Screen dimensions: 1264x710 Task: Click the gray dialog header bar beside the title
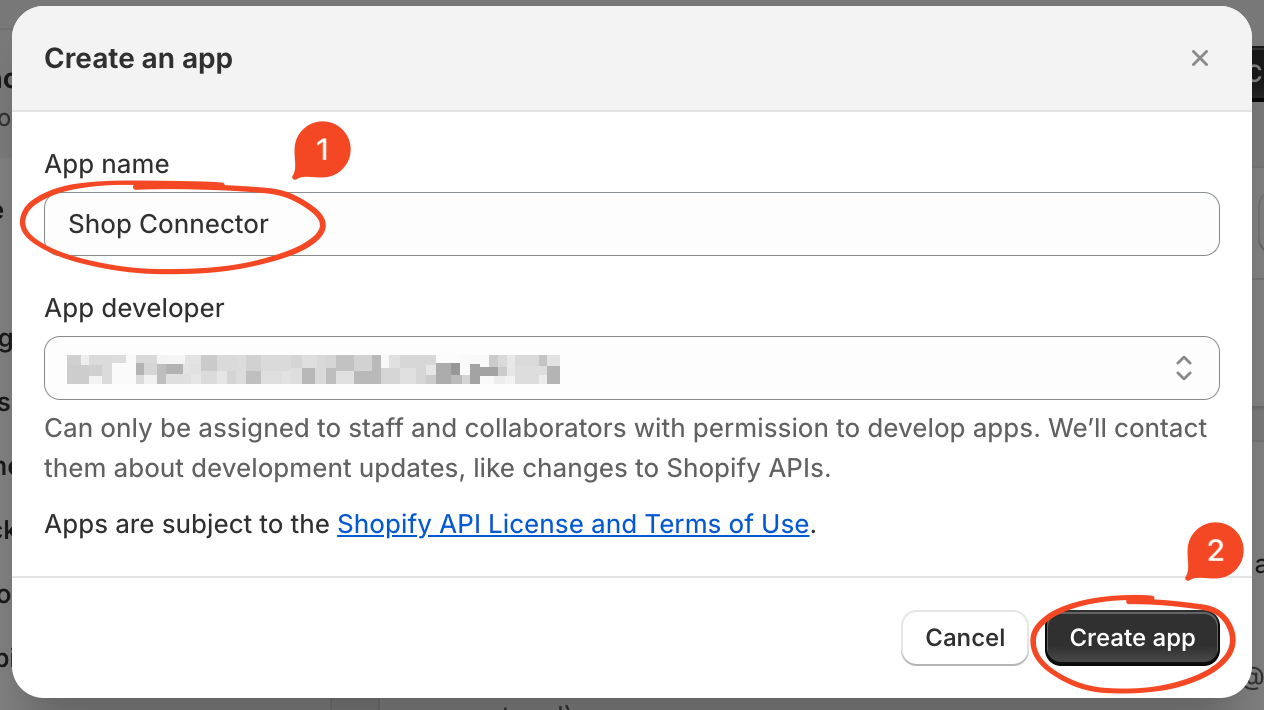click(700, 58)
